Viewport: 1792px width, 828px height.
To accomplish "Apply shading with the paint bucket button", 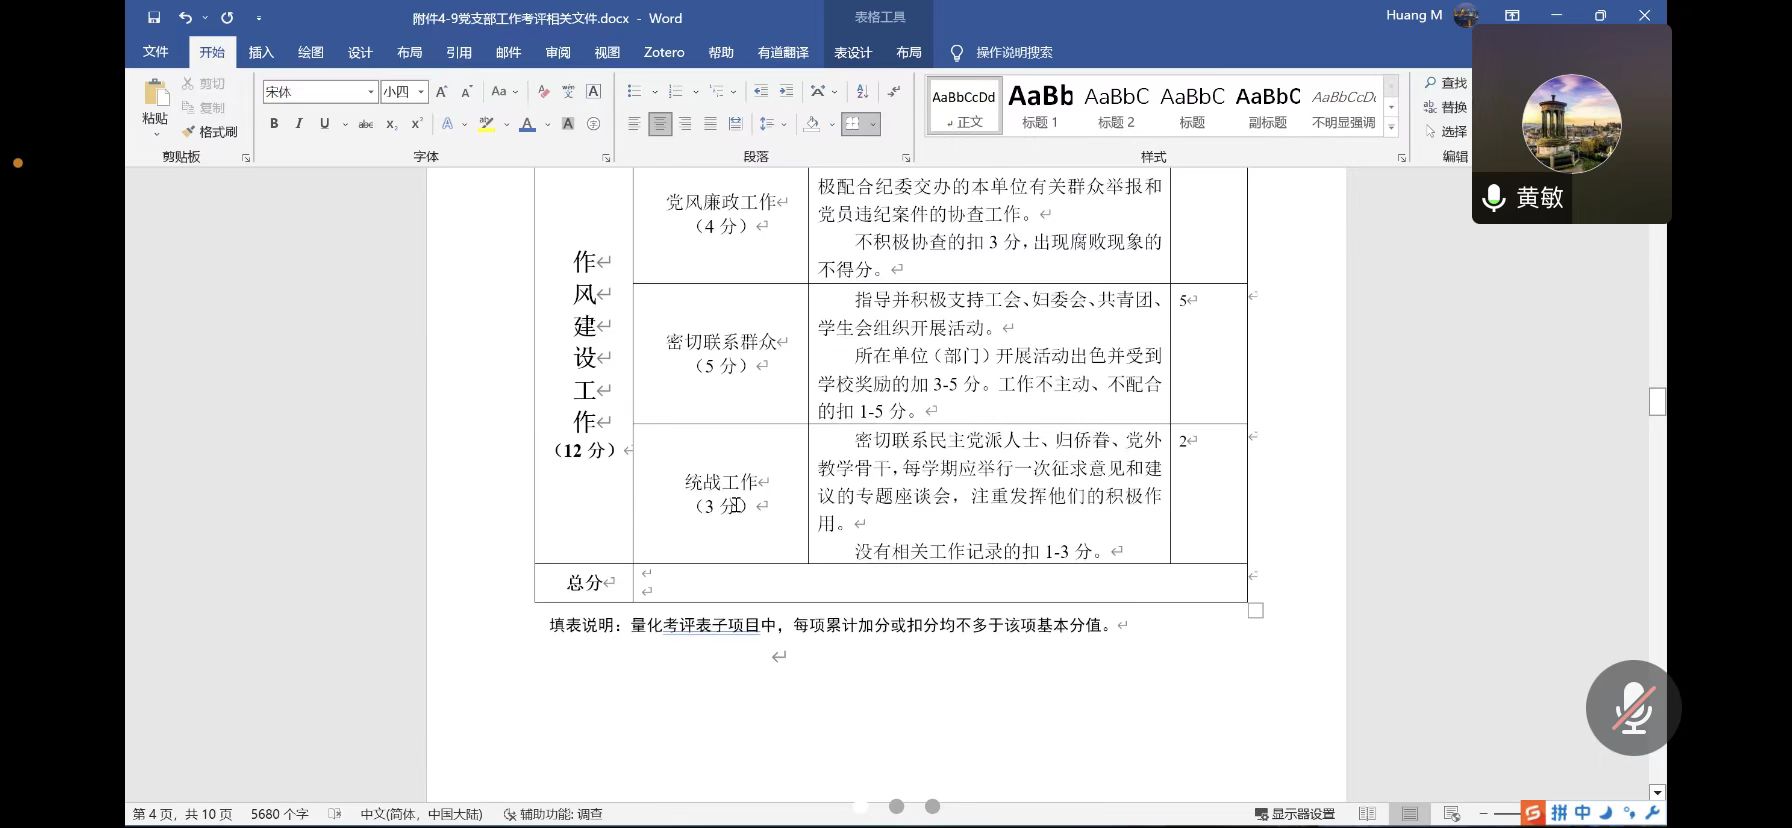I will click(x=811, y=123).
